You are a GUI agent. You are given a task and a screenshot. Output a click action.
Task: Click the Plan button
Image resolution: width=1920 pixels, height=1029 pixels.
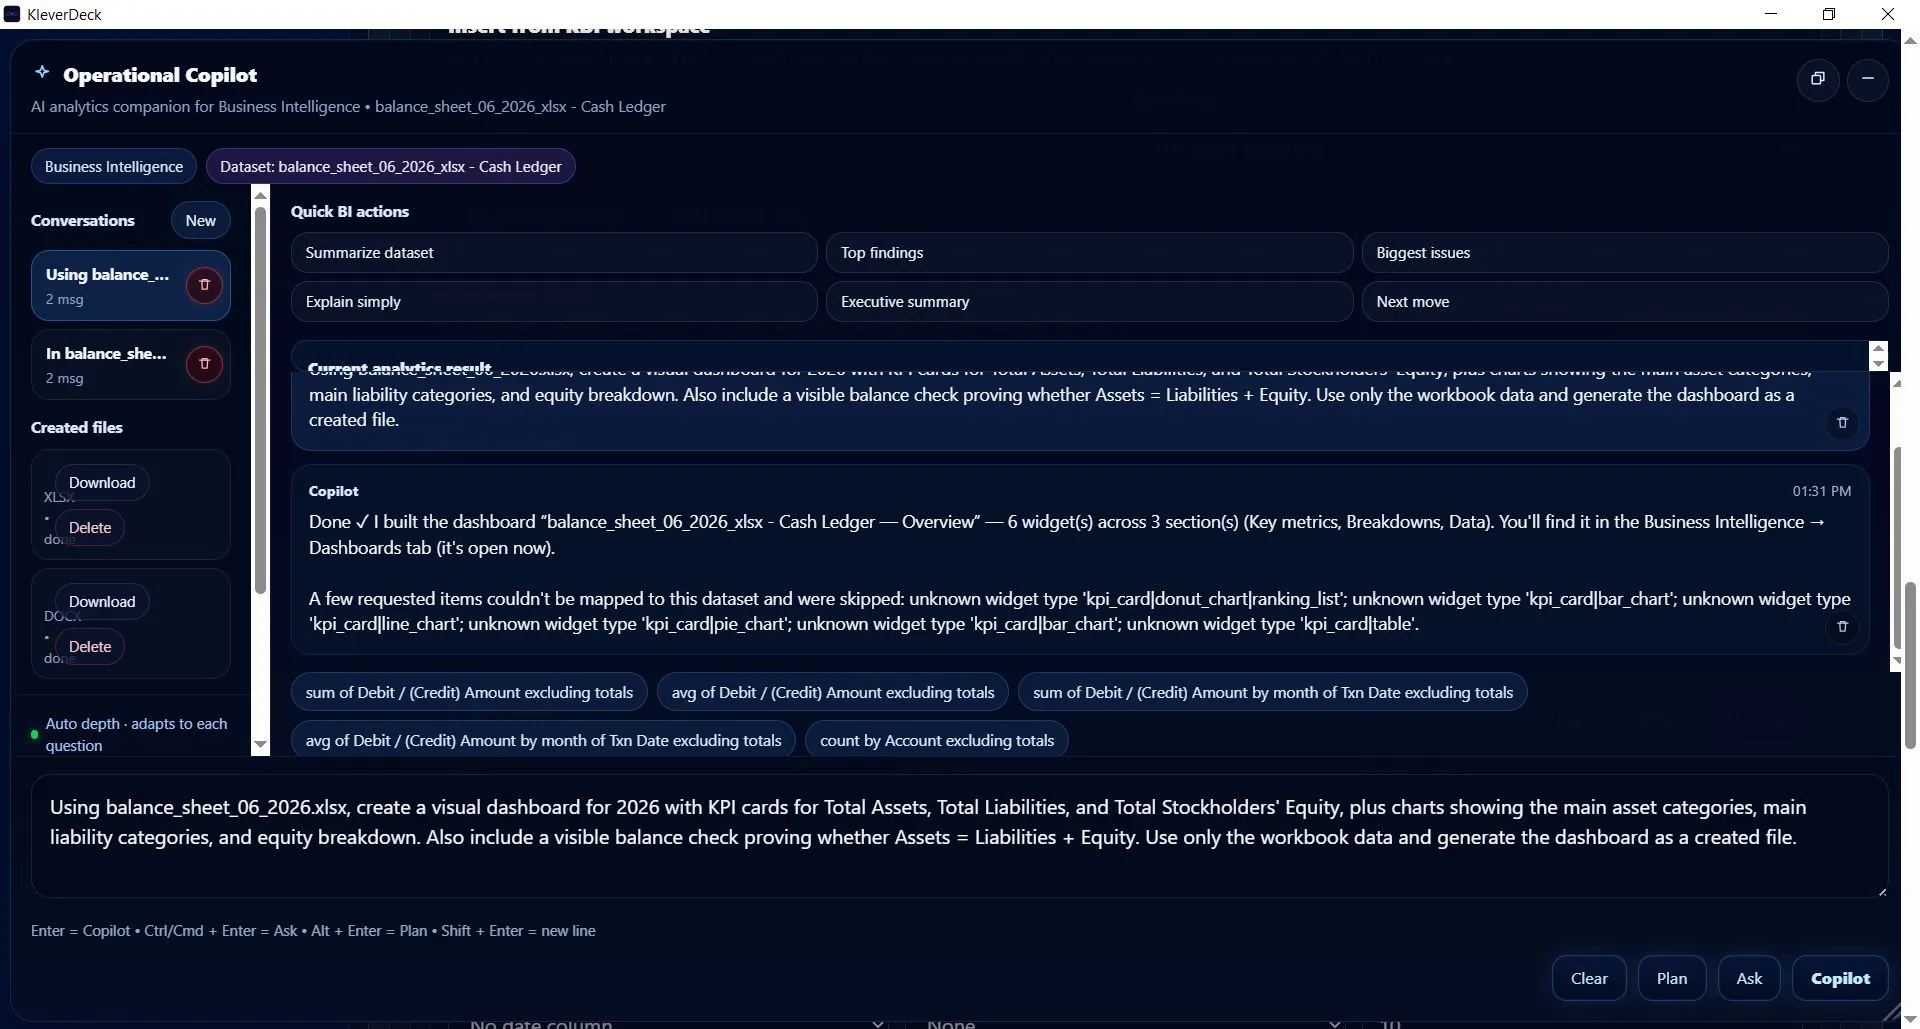1671,979
